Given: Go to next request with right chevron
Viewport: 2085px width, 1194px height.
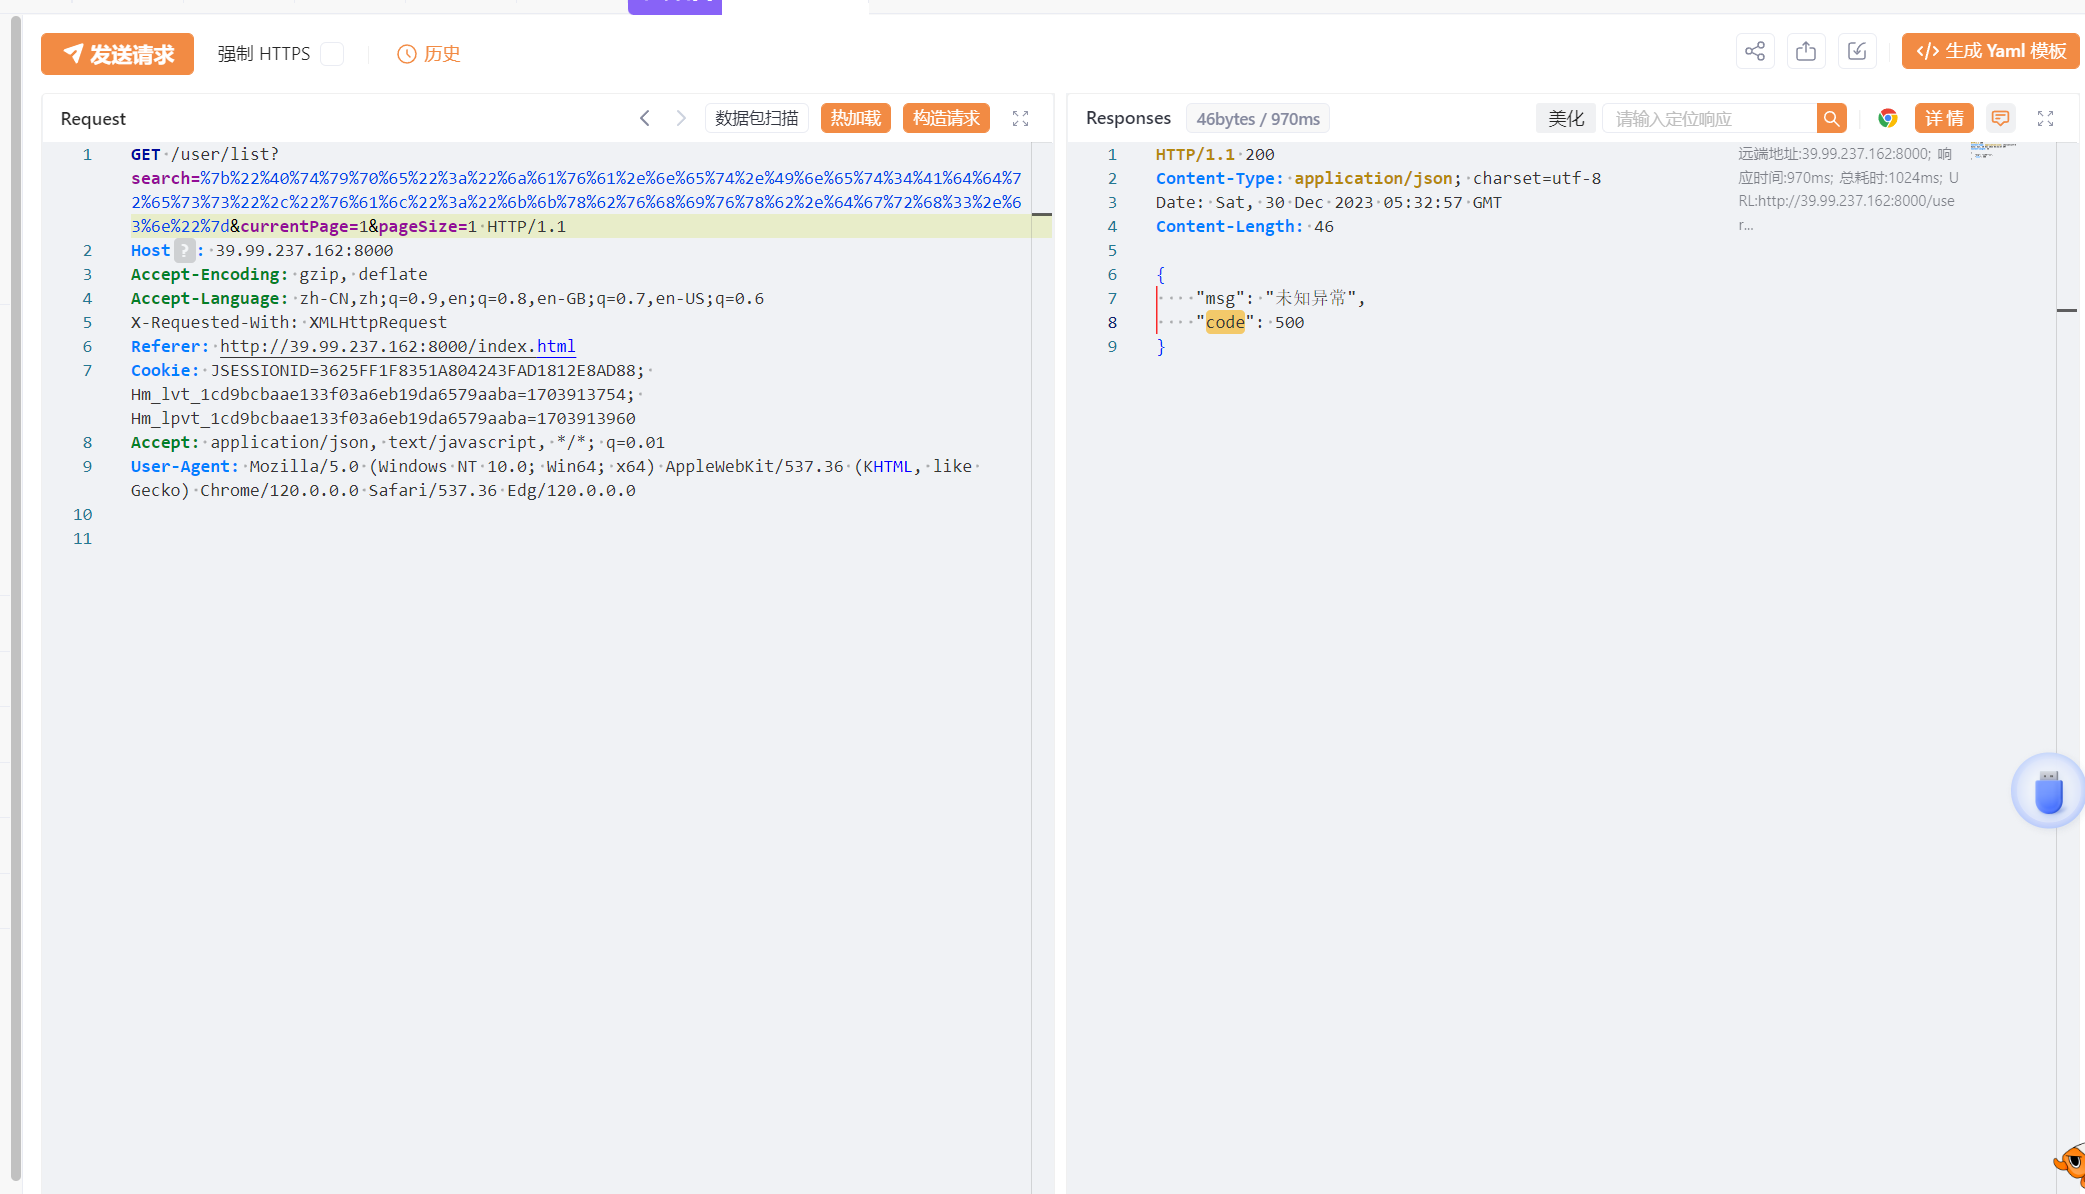Looking at the screenshot, I should (x=681, y=118).
